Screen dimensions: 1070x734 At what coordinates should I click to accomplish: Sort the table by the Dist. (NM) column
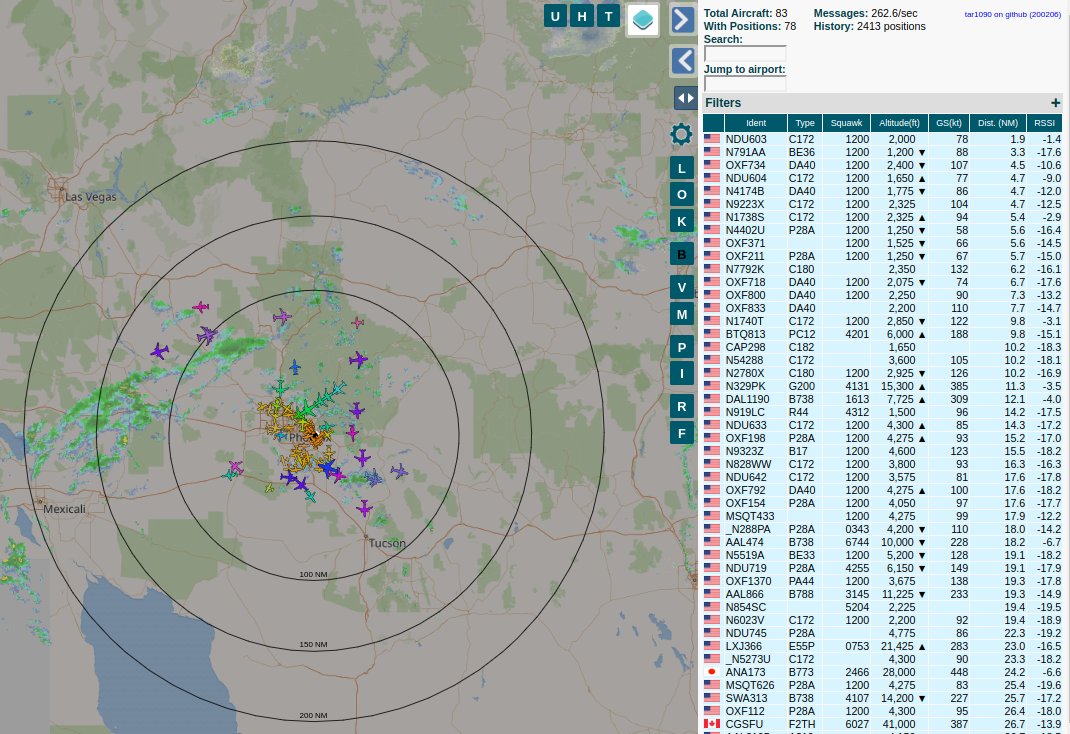pos(998,123)
